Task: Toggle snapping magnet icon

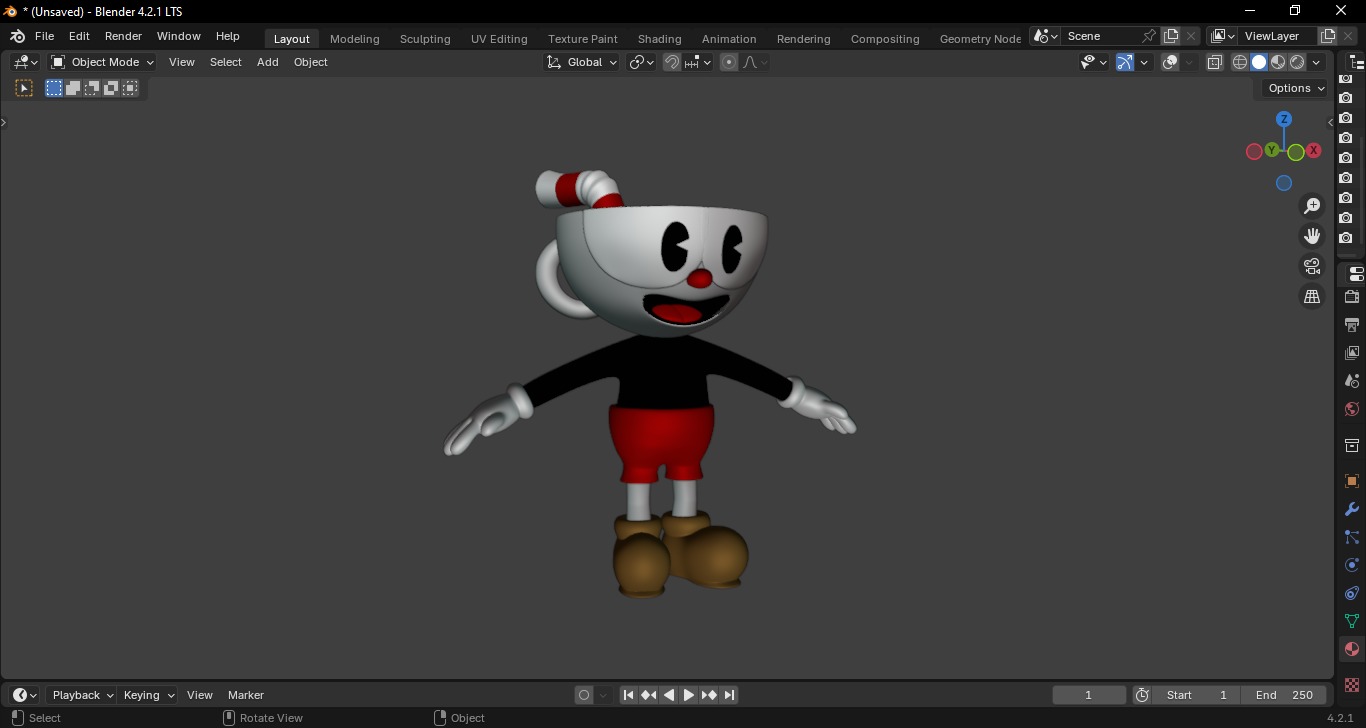Action: tap(672, 62)
